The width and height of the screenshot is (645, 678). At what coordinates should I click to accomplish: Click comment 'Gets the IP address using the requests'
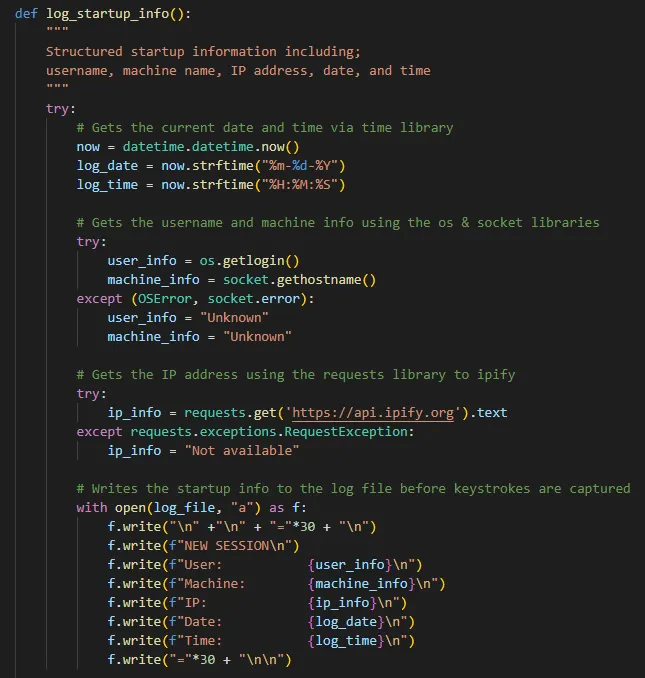(x=296, y=375)
